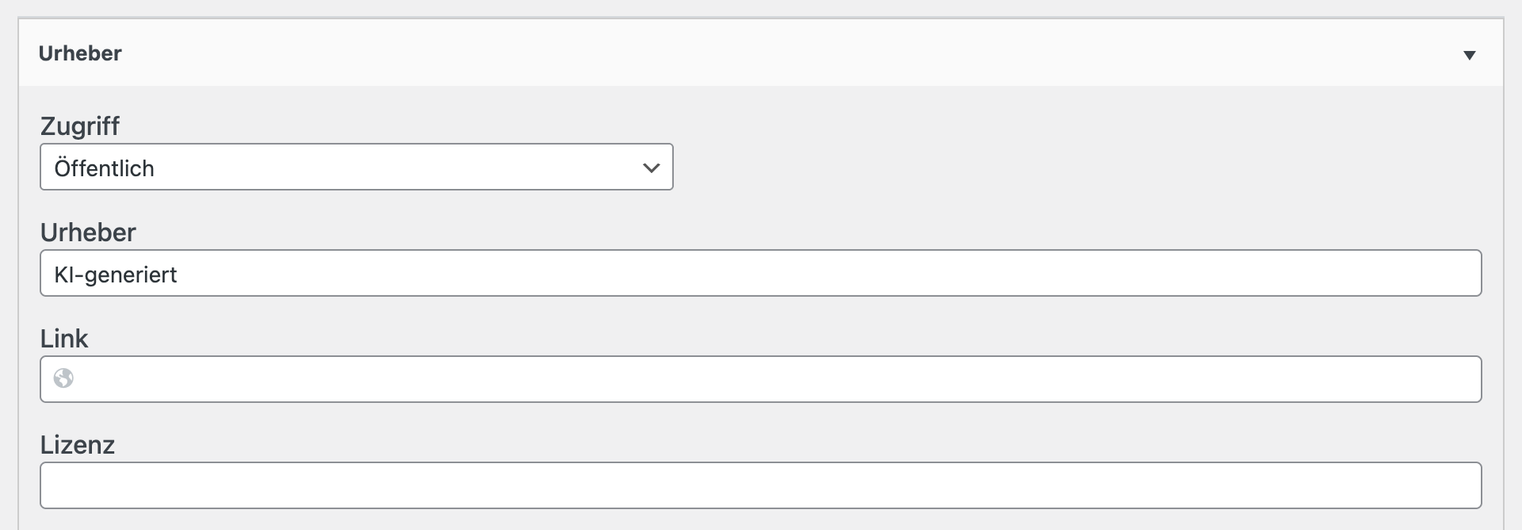The image size is (1522, 530).
Task: Click the middle of the Zugriff select box
Action: click(x=356, y=167)
